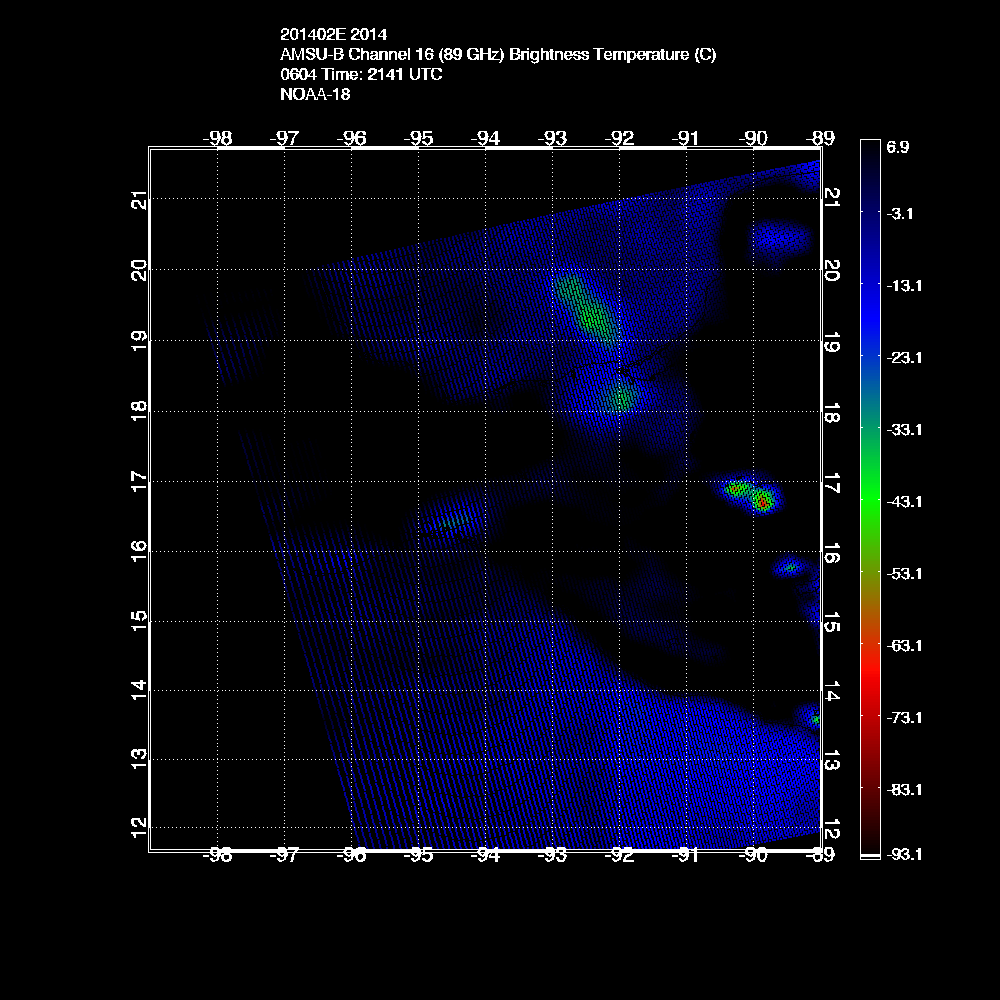This screenshot has width=1000, height=1000.
Task: Click the left-axis latitude label "15"
Action: pyautogui.click(x=139, y=621)
